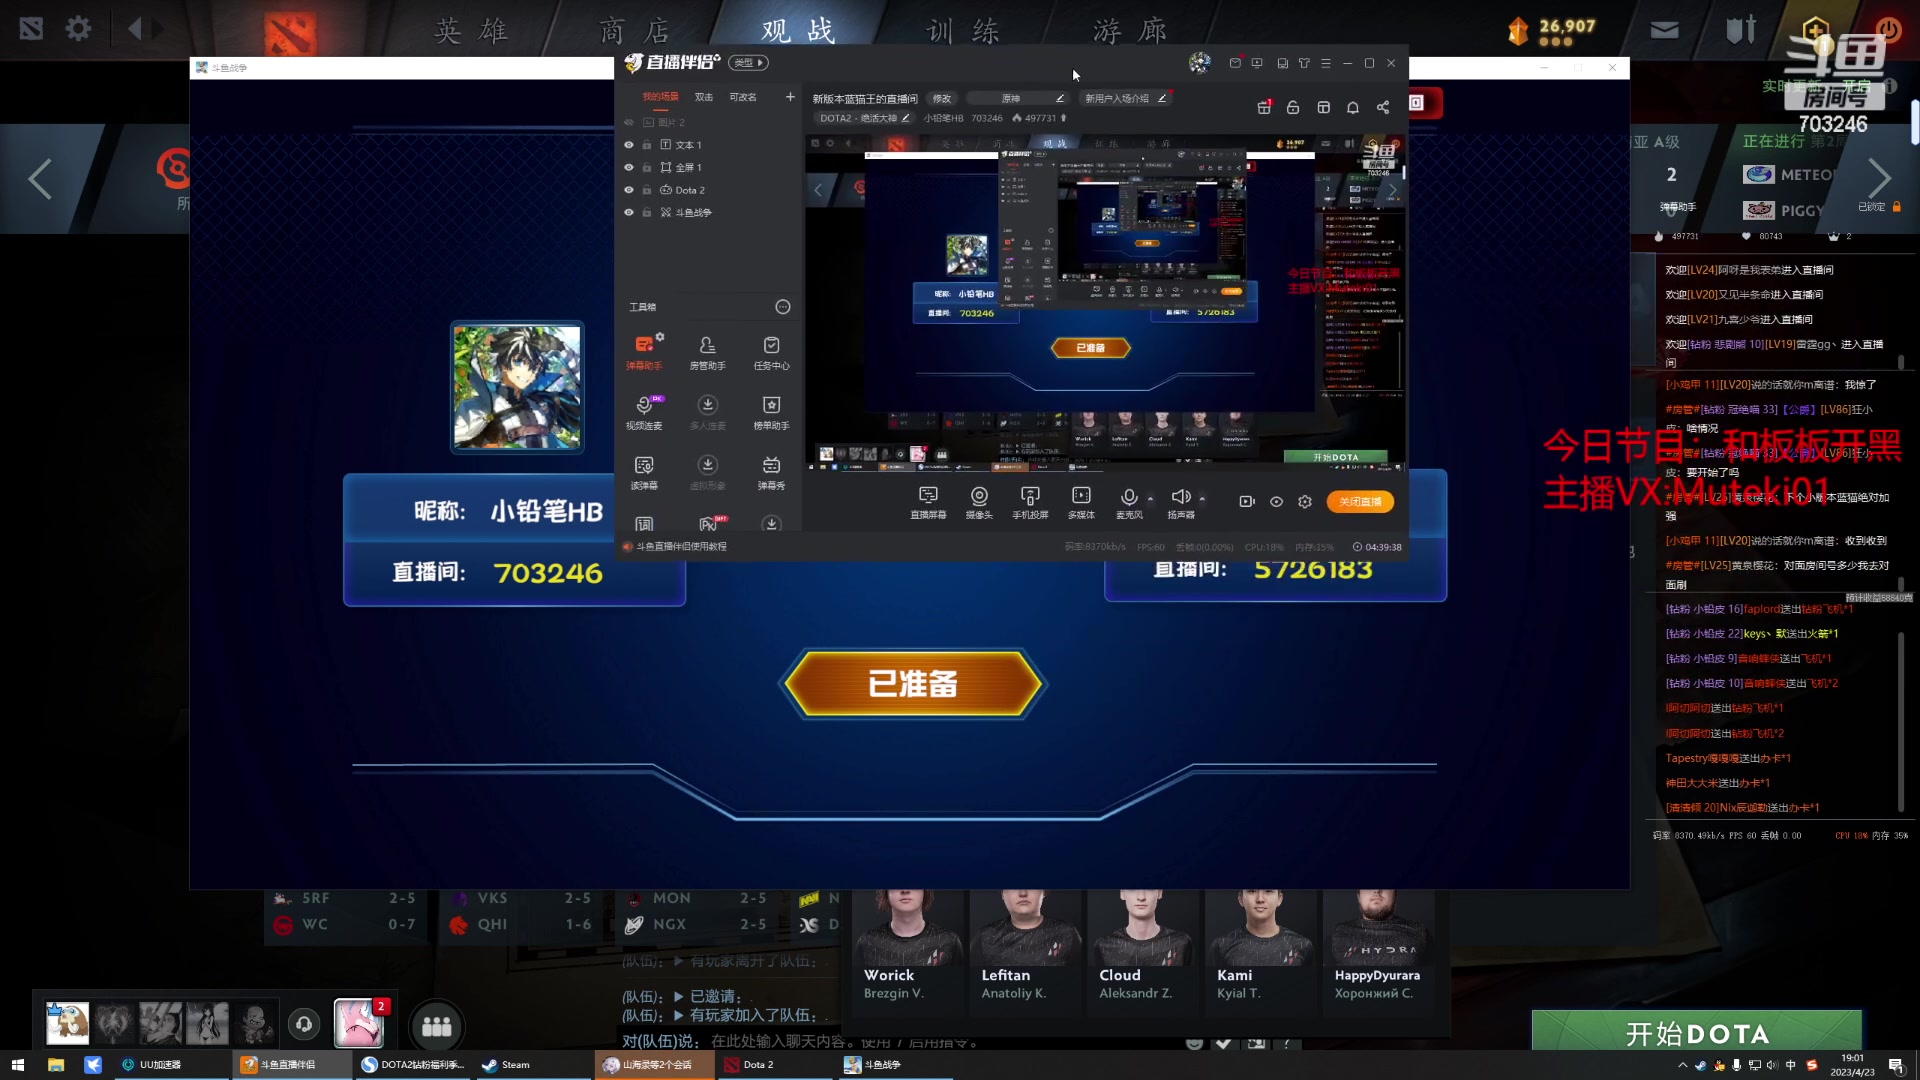Expand microphone options arrow
This screenshot has width=1920, height=1080.
(1150, 498)
